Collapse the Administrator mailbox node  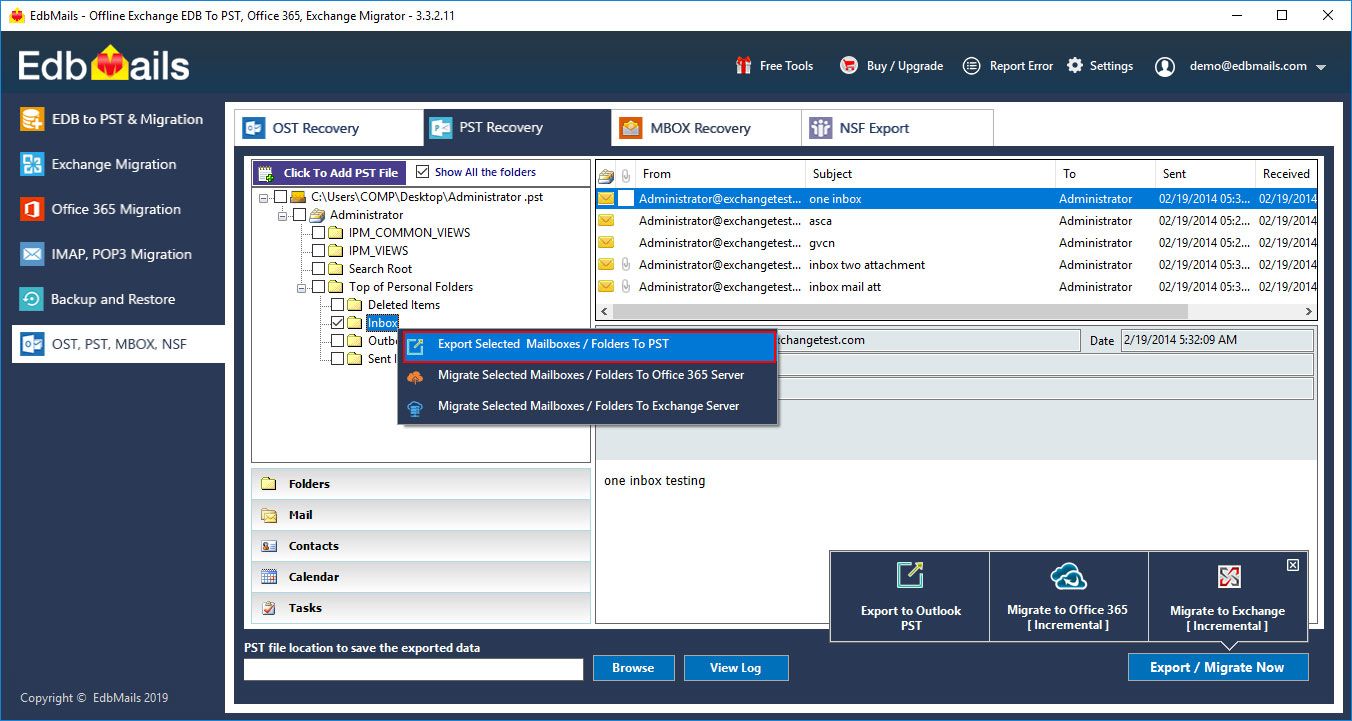click(x=282, y=215)
